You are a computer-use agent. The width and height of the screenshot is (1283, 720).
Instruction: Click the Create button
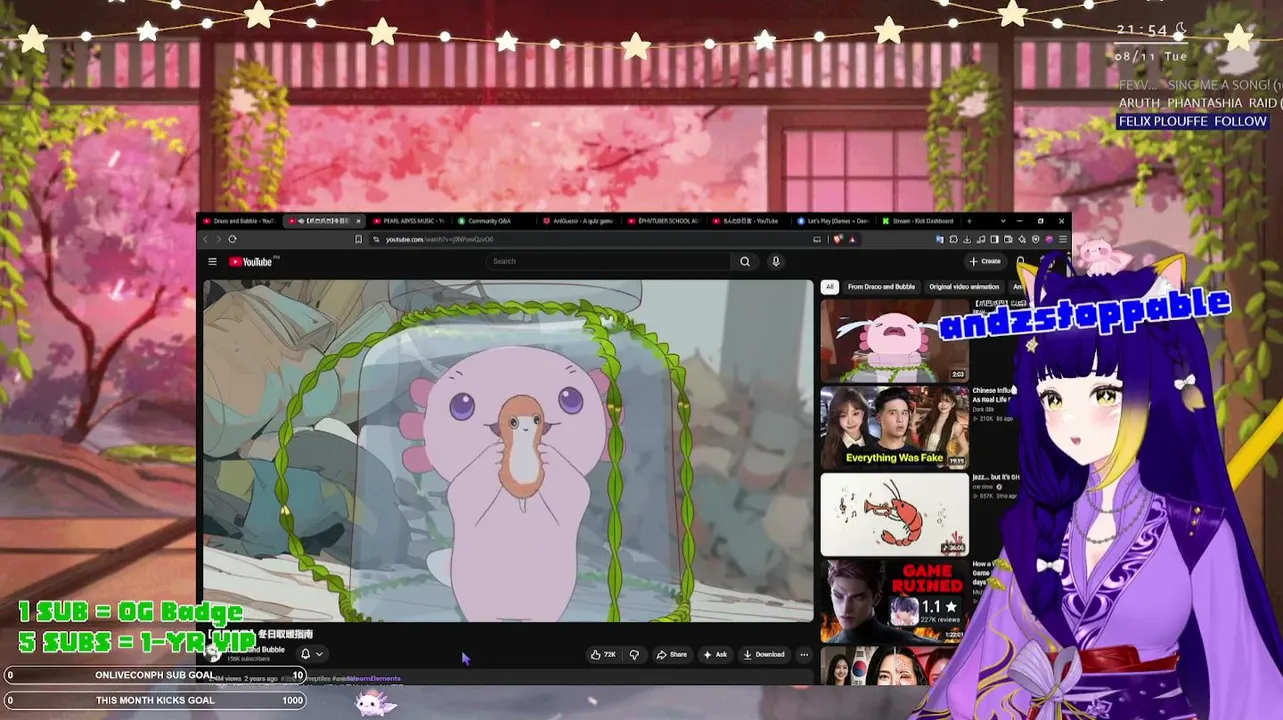[x=985, y=262]
